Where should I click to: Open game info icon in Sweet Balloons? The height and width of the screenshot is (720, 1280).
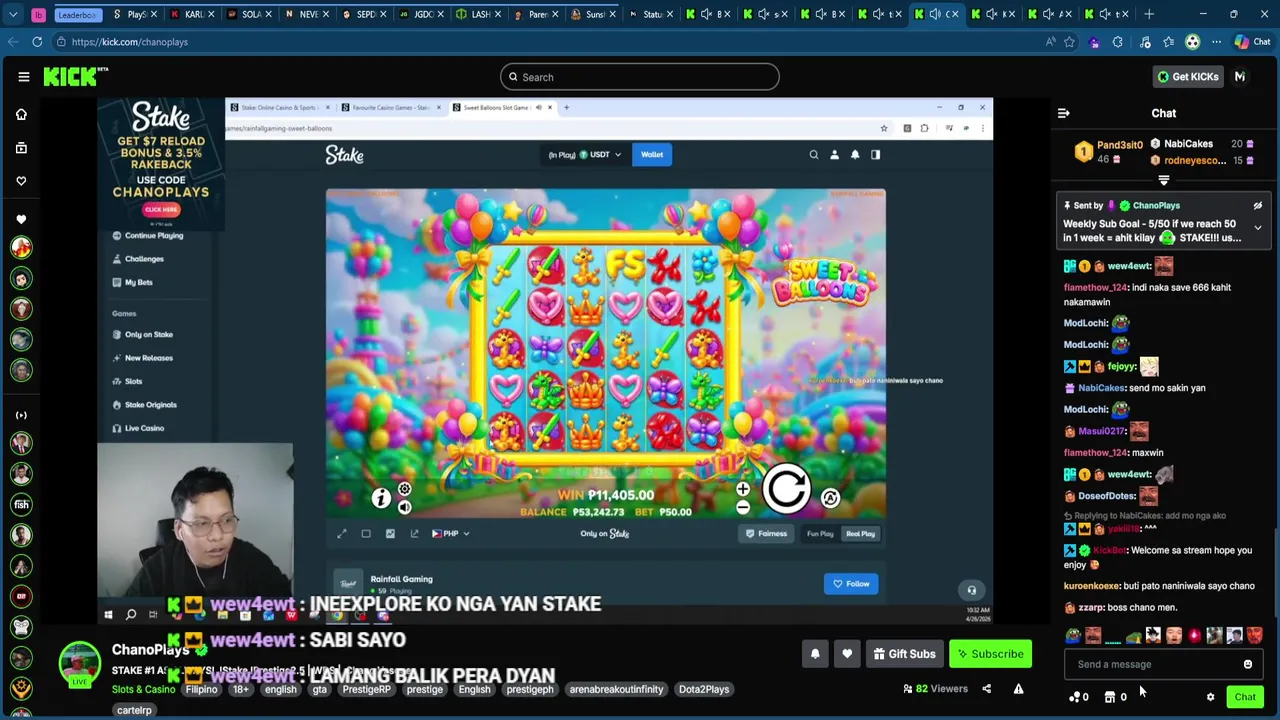[x=381, y=498]
